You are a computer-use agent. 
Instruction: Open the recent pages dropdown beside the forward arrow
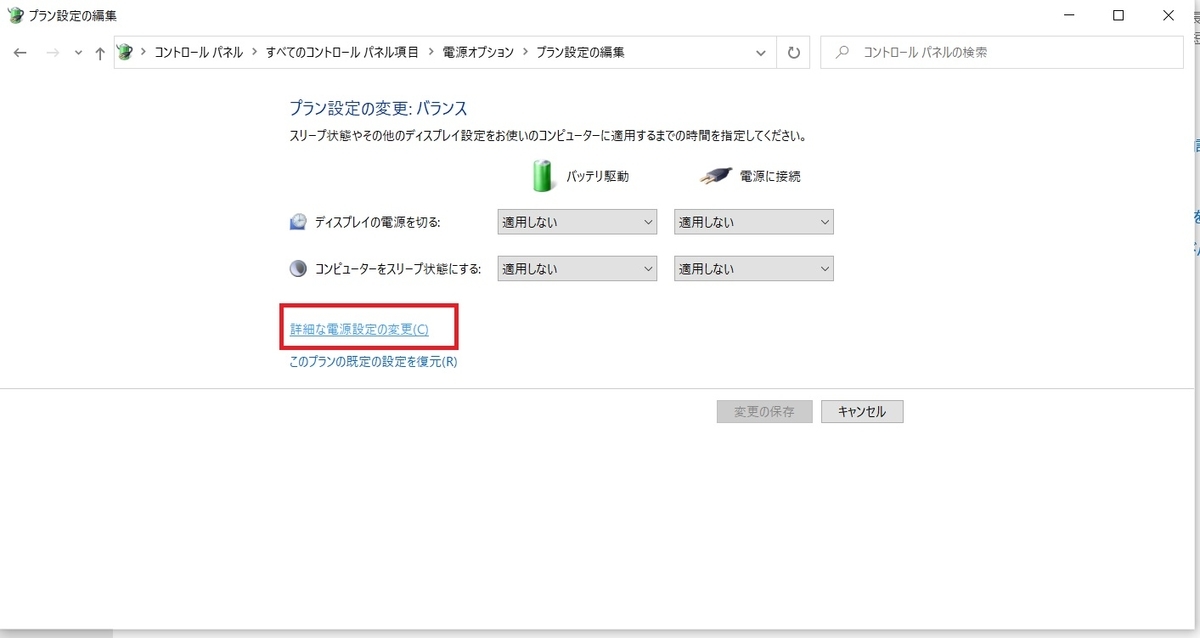click(x=77, y=52)
